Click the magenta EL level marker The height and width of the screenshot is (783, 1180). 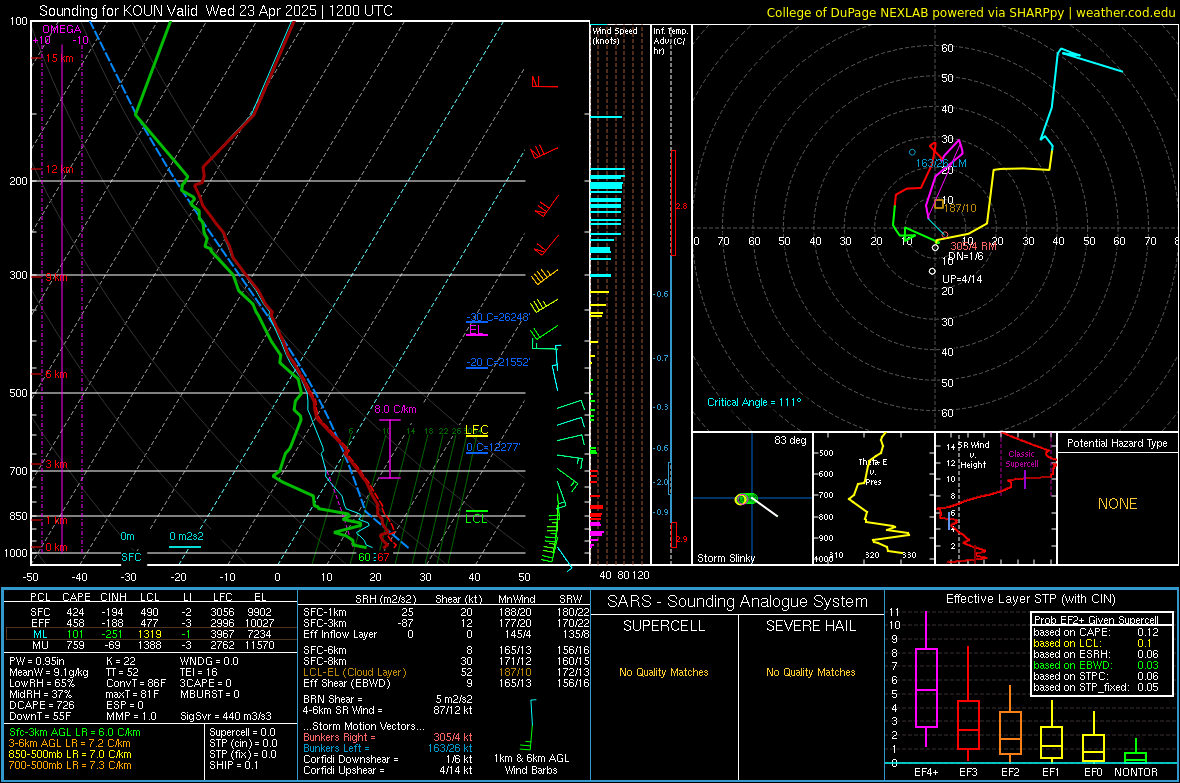pos(475,330)
